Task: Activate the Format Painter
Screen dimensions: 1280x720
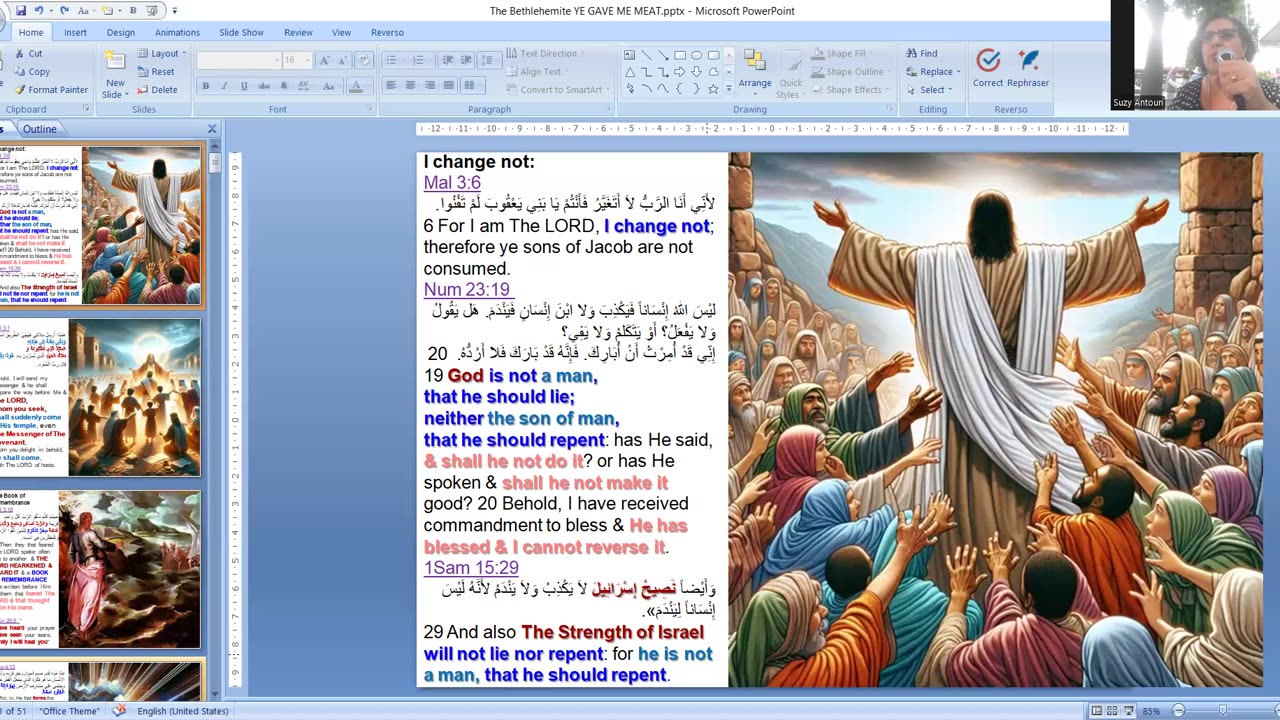Action: click(x=51, y=90)
